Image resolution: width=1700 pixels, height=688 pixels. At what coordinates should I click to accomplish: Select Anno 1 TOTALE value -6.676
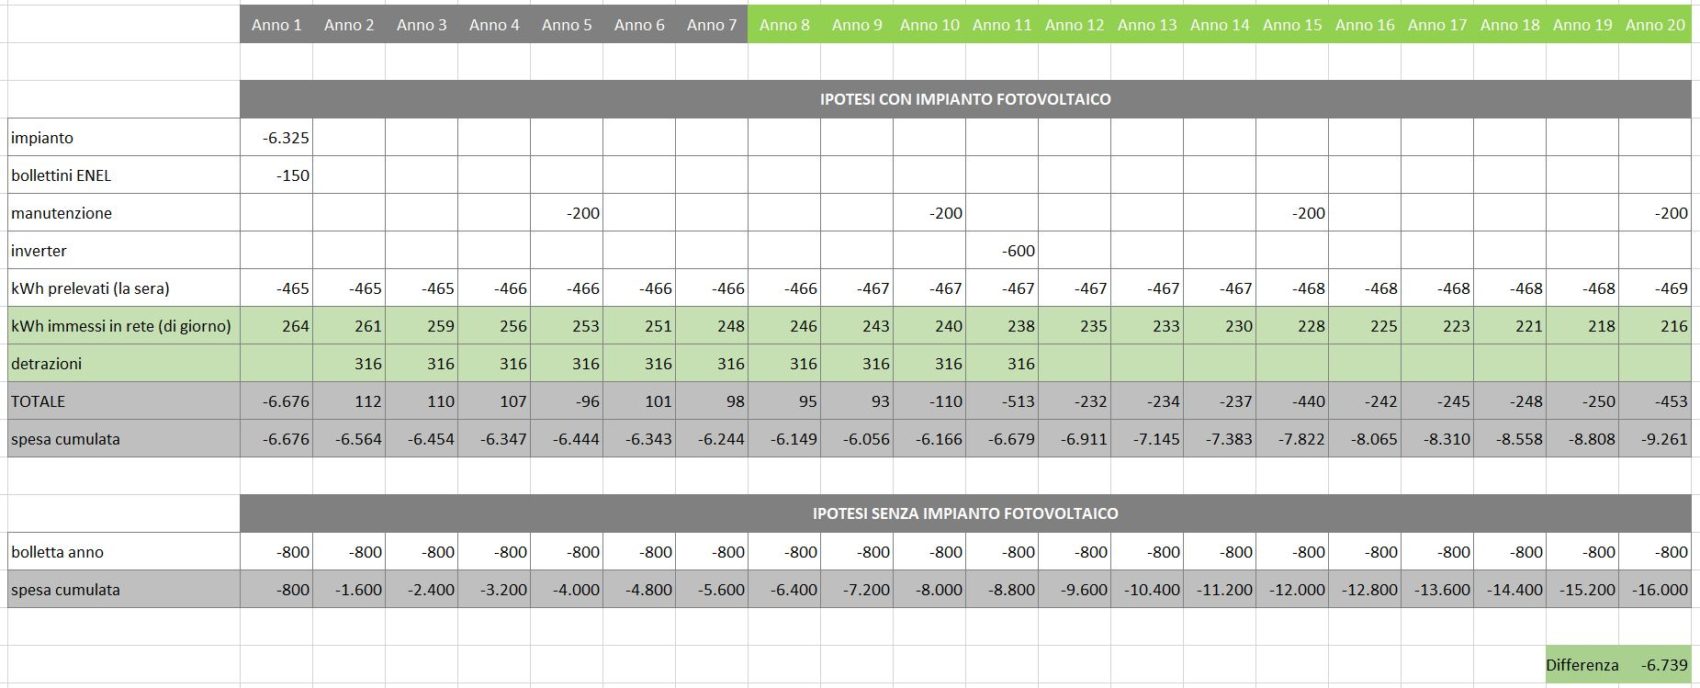point(276,401)
